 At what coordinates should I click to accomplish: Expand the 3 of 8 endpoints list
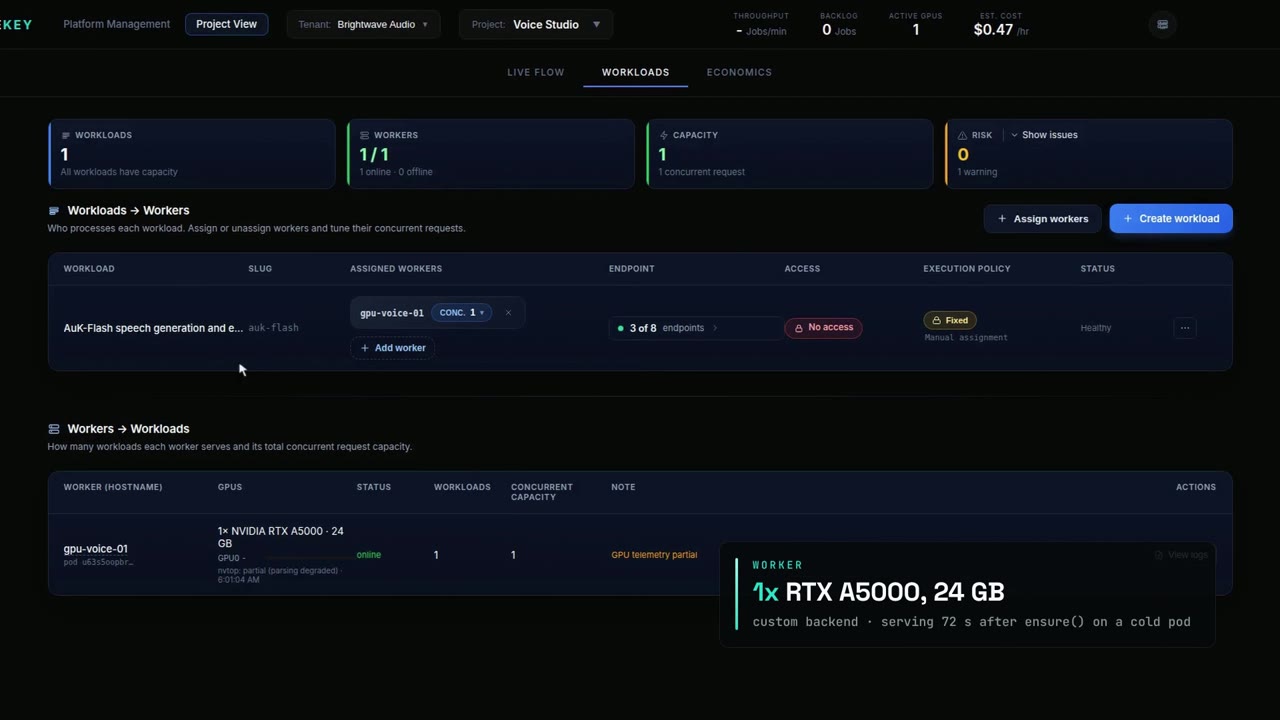[695, 328]
